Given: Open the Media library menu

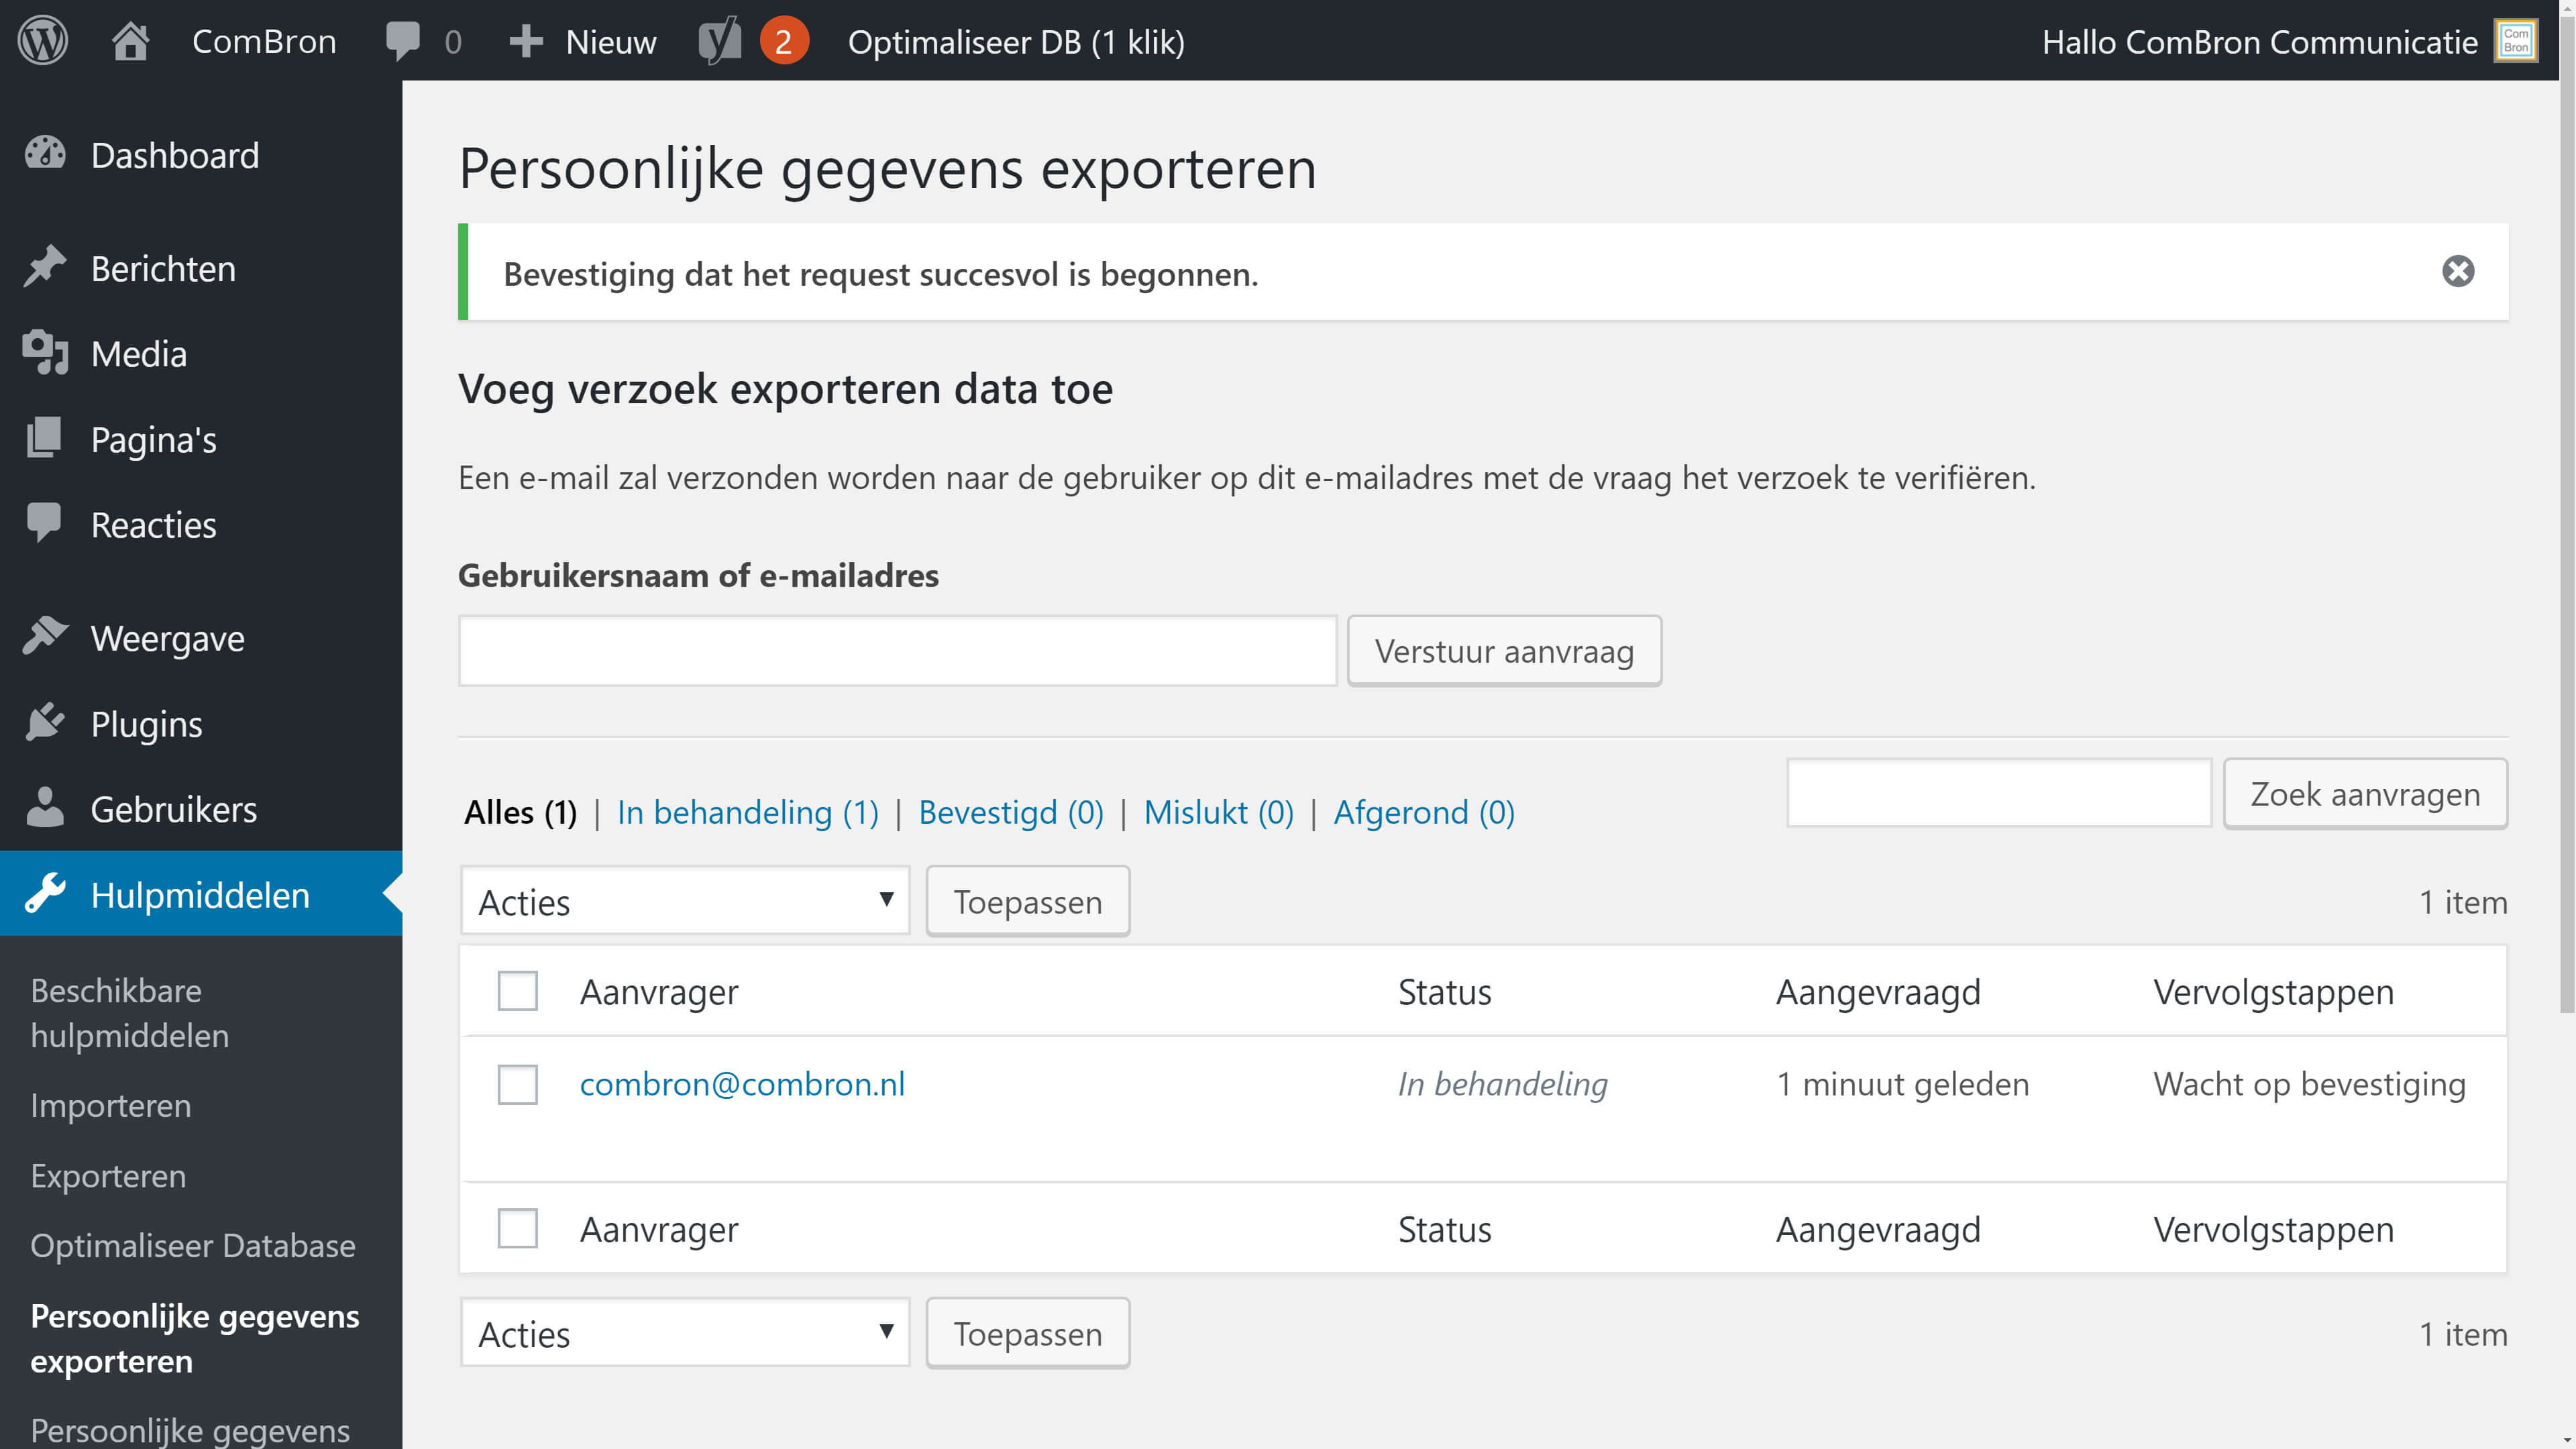Looking at the screenshot, I should 138,354.
